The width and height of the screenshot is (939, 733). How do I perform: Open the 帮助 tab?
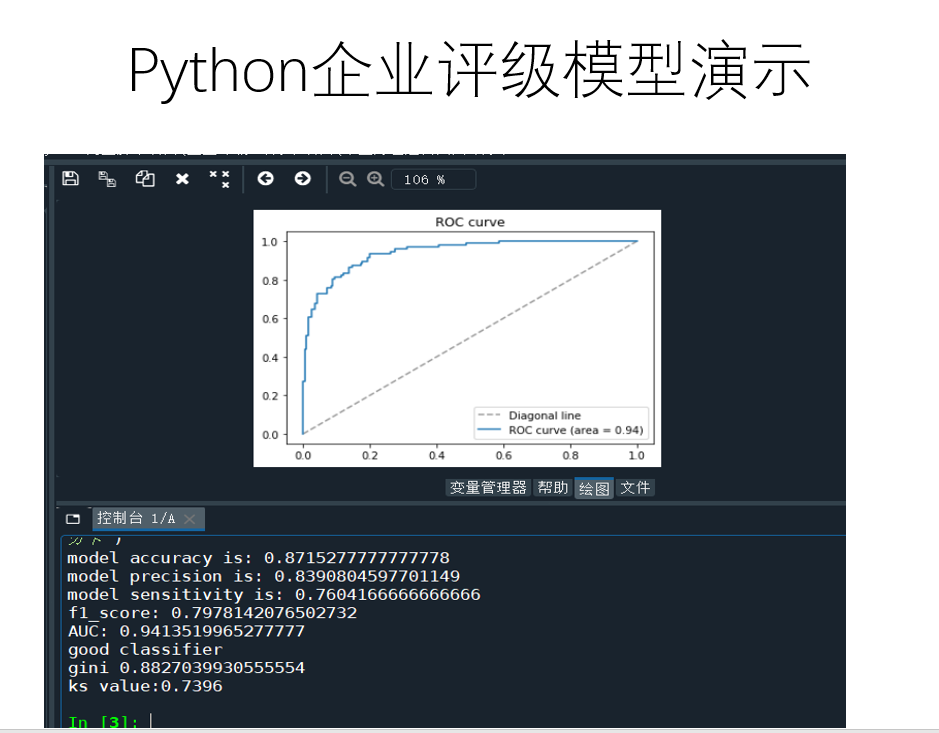tap(552, 487)
